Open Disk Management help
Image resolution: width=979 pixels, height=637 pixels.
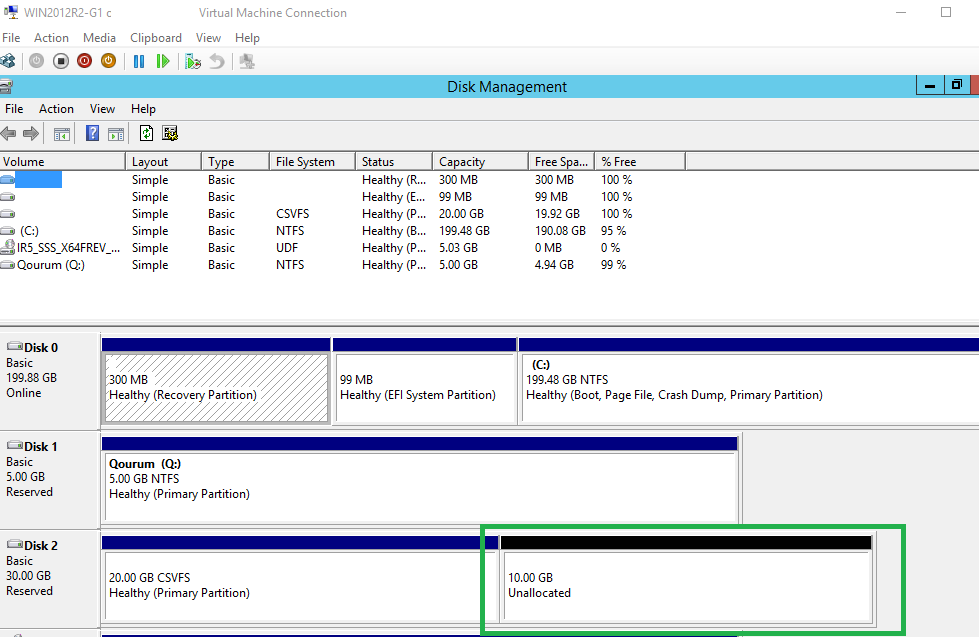click(93, 133)
